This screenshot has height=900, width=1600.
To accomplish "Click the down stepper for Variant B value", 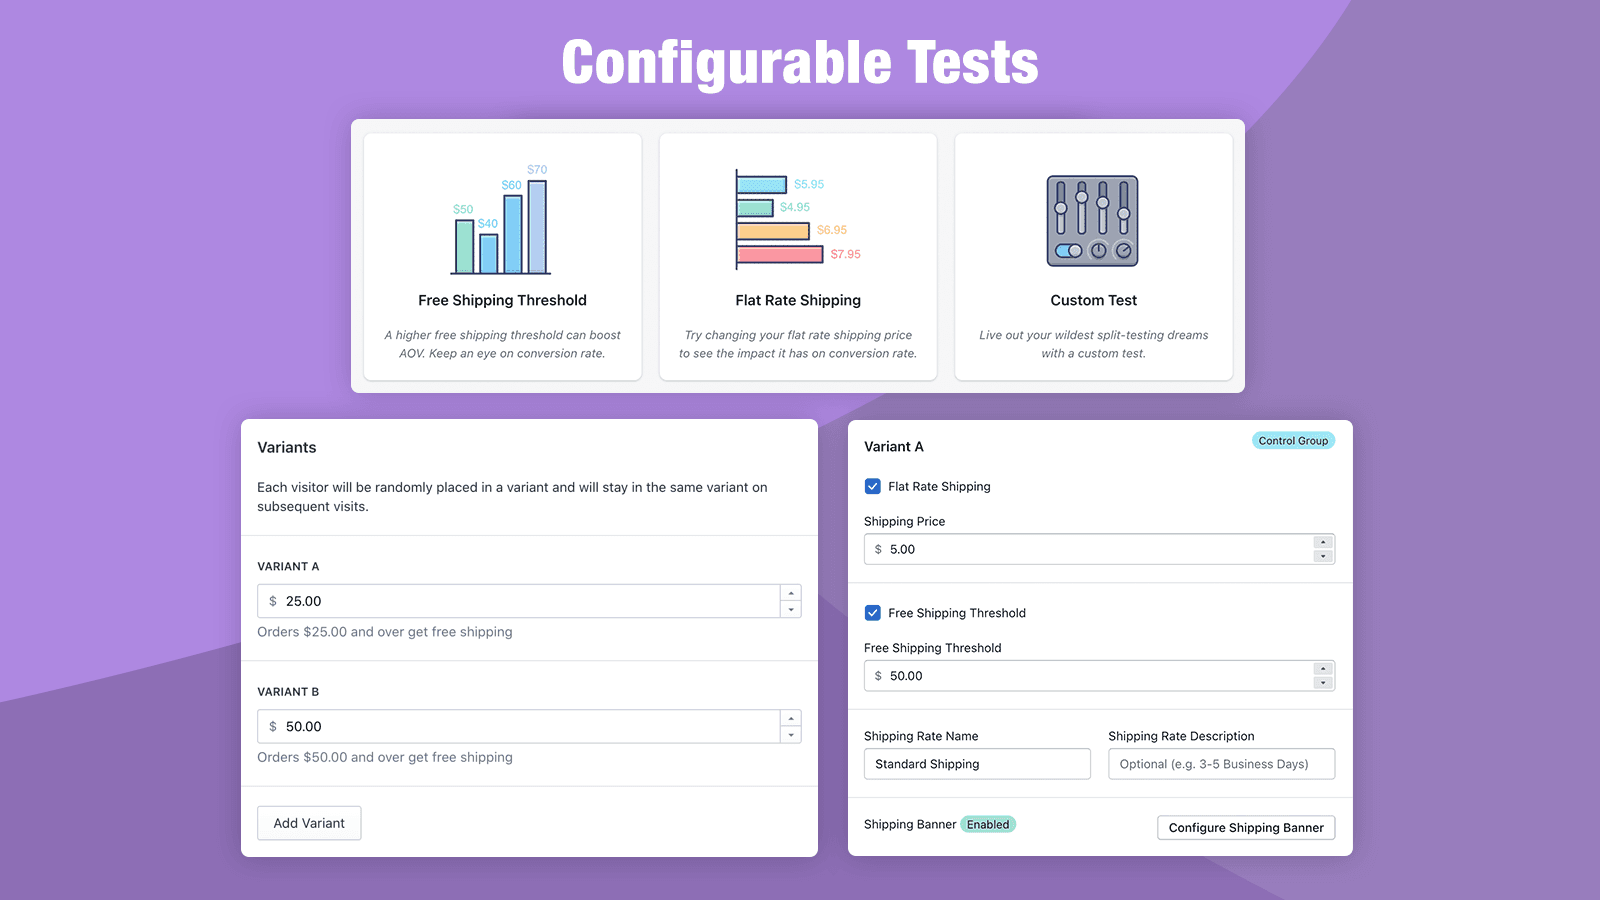I will coord(791,732).
